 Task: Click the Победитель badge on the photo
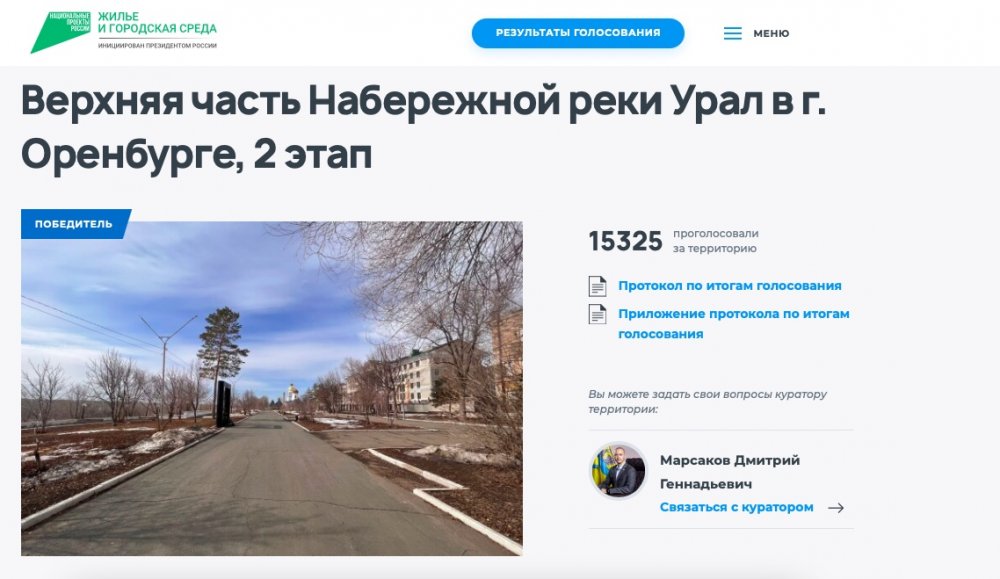[75, 224]
